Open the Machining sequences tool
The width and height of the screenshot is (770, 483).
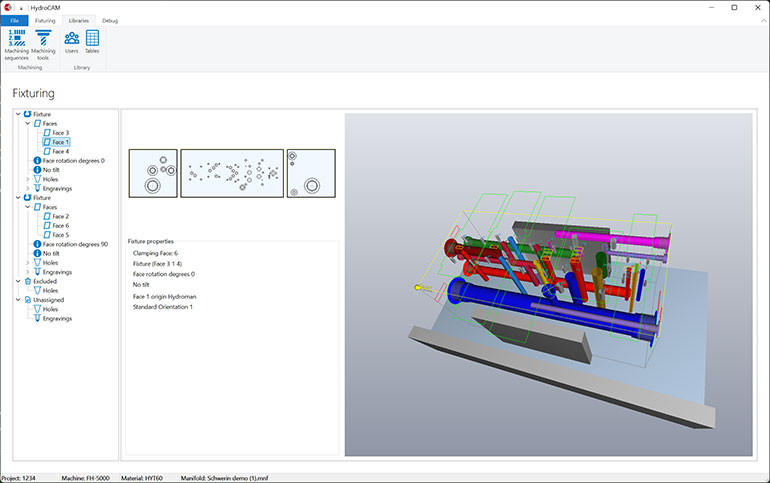coord(17,44)
